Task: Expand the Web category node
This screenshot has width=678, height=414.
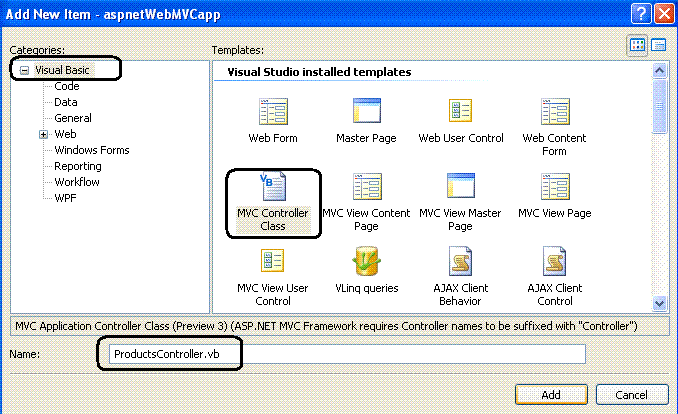Action: pyautogui.click(x=43, y=135)
